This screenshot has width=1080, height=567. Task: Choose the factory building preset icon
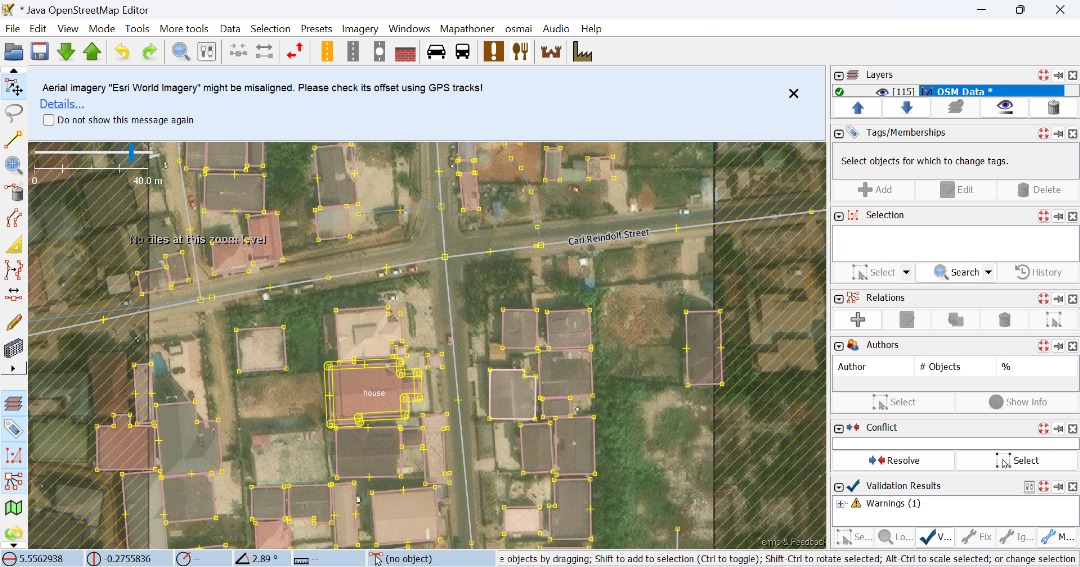pyautogui.click(x=582, y=52)
